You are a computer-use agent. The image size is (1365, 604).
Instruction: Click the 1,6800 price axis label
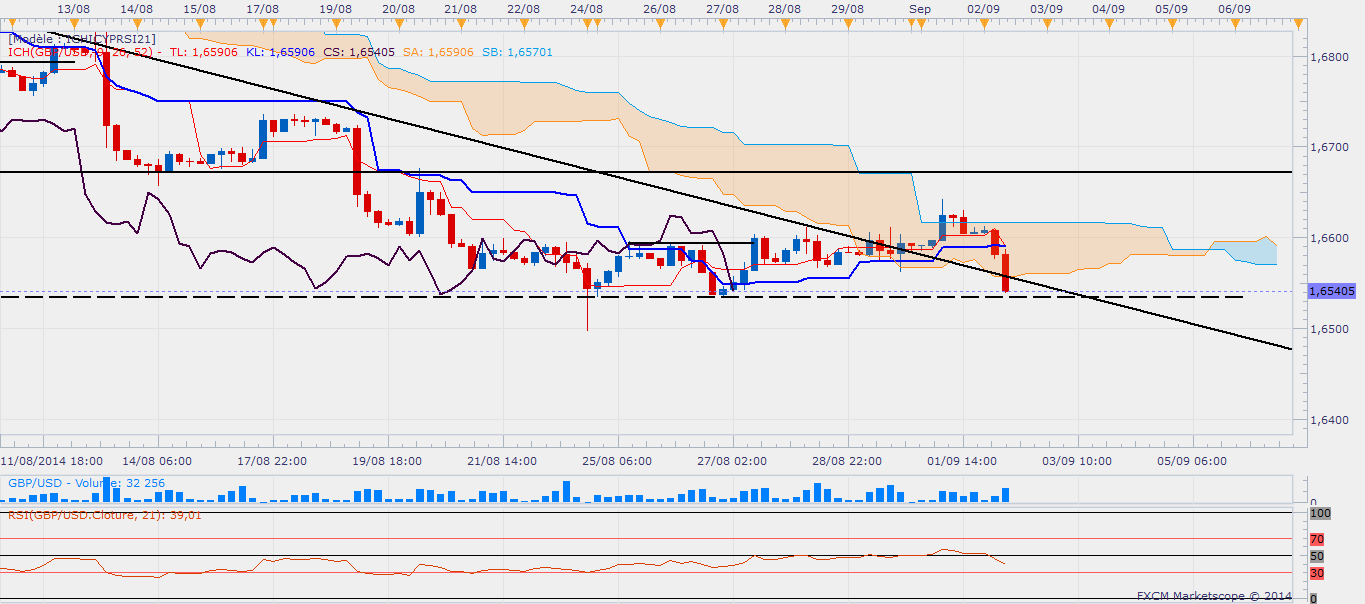tap(1329, 57)
